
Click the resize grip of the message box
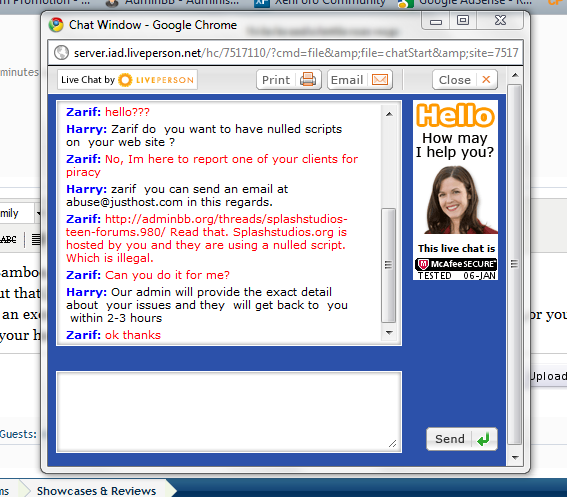393,443
